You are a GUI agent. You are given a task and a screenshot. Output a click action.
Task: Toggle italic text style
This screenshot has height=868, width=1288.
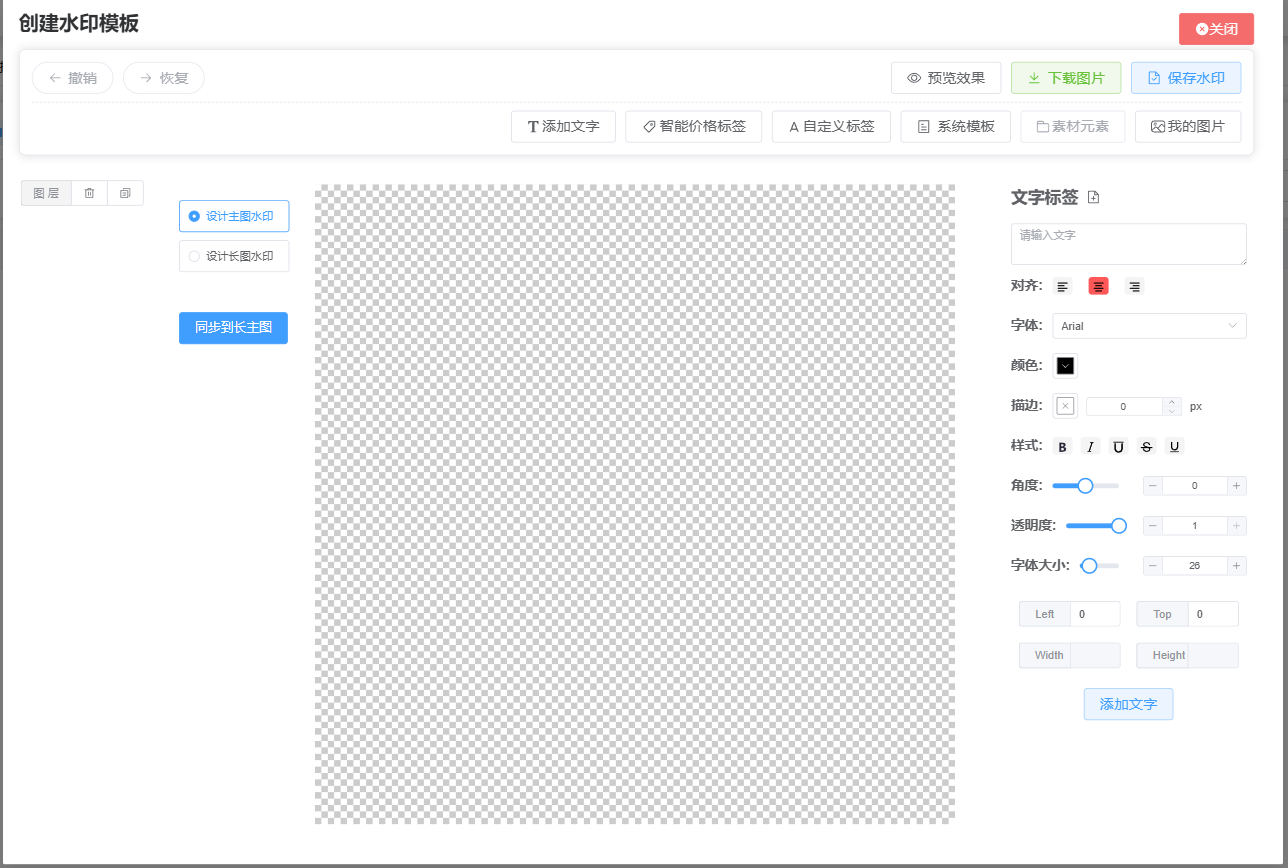click(1090, 447)
